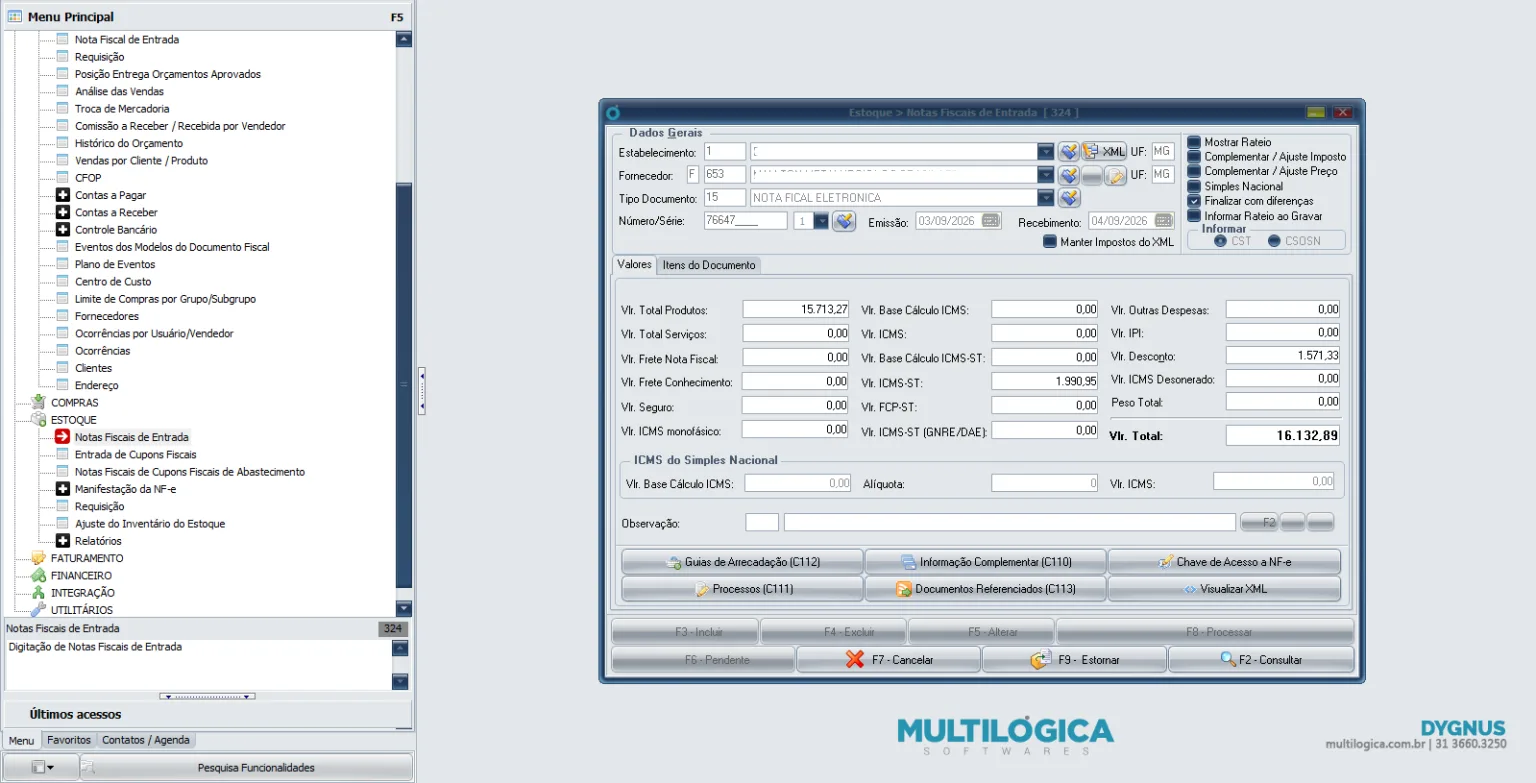The image size is (1536, 783).
Task: Click the form icon beside Centro de Custo
Action: (62, 281)
